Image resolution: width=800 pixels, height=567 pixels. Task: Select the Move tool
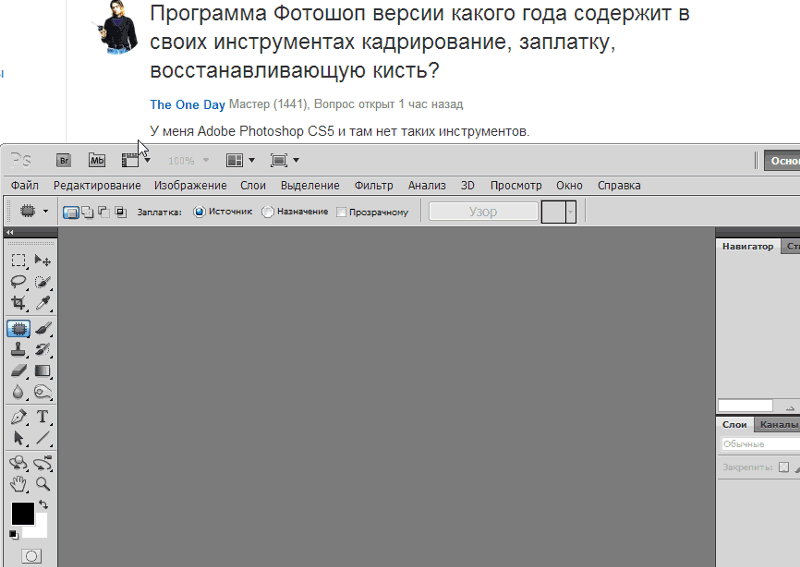click(42, 261)
